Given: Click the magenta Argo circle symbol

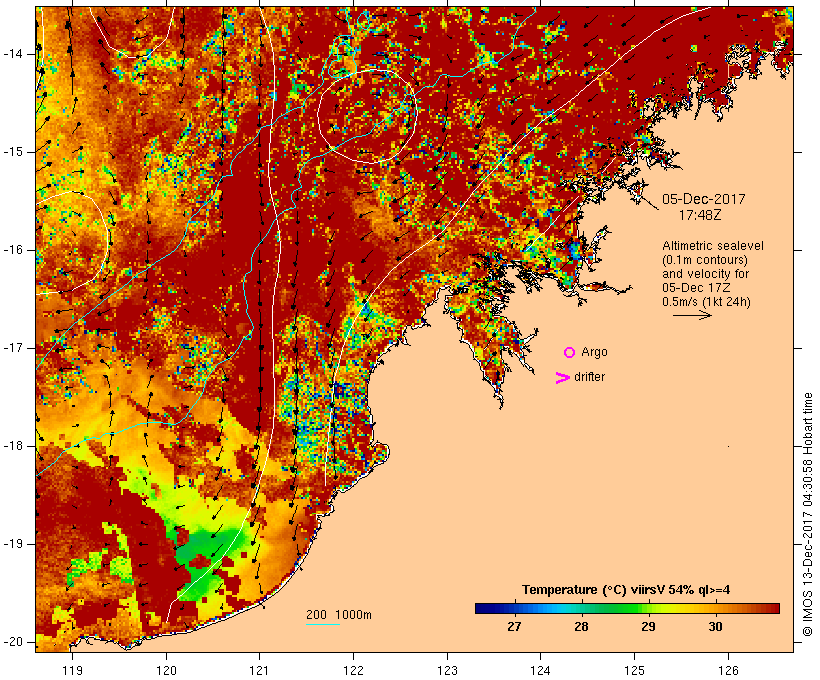Looking at the screenshot, I should tap(570, 353).
